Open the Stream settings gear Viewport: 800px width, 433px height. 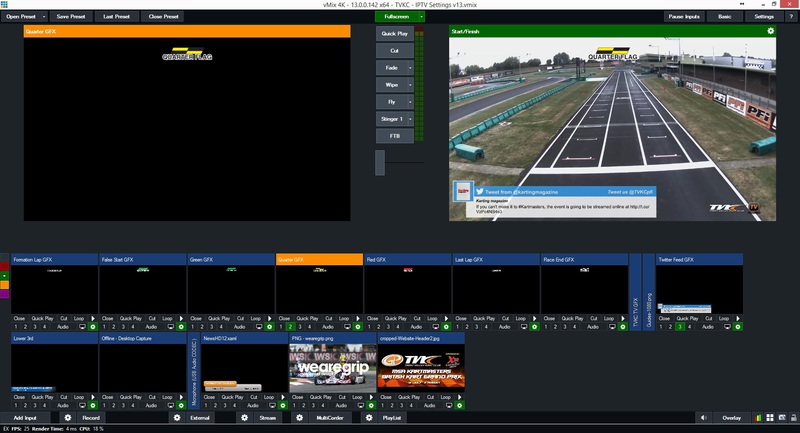[x=244, y=417]
